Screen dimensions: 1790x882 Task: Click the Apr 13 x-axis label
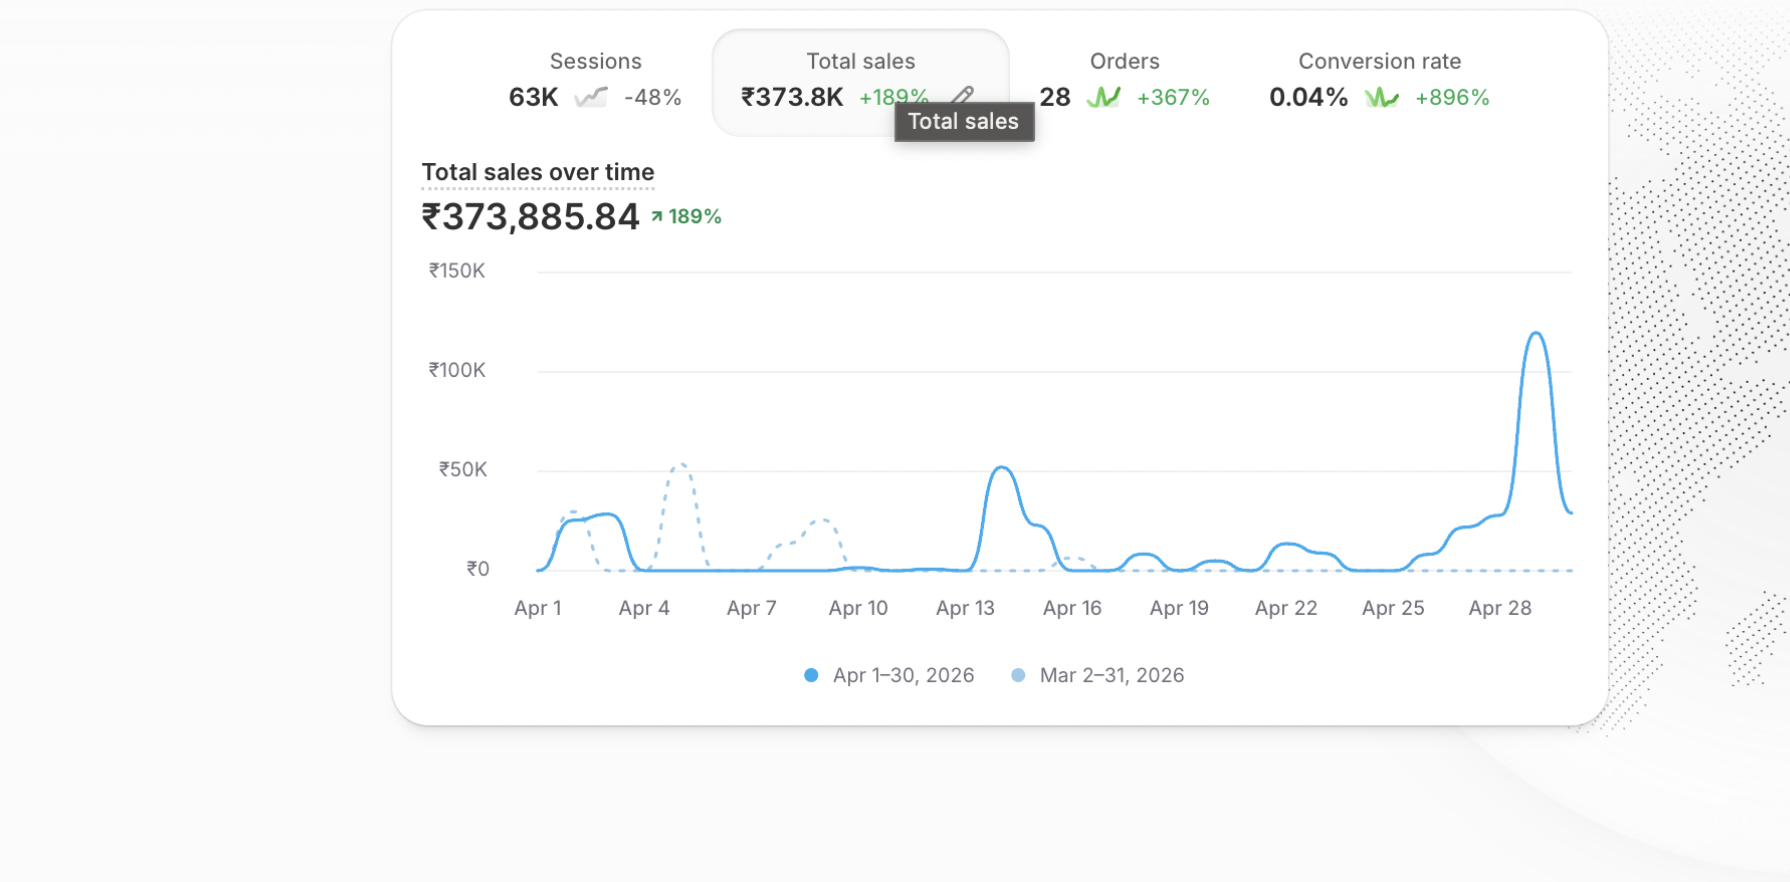[x=965, y=608]
